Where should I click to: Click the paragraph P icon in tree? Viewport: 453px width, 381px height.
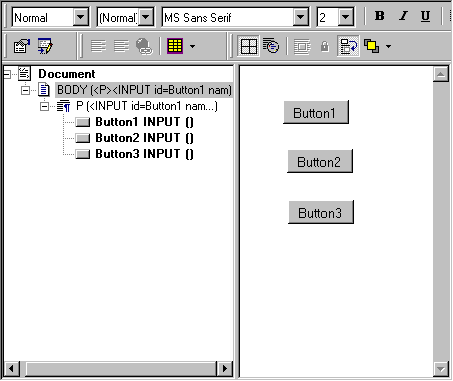[63, 106]
